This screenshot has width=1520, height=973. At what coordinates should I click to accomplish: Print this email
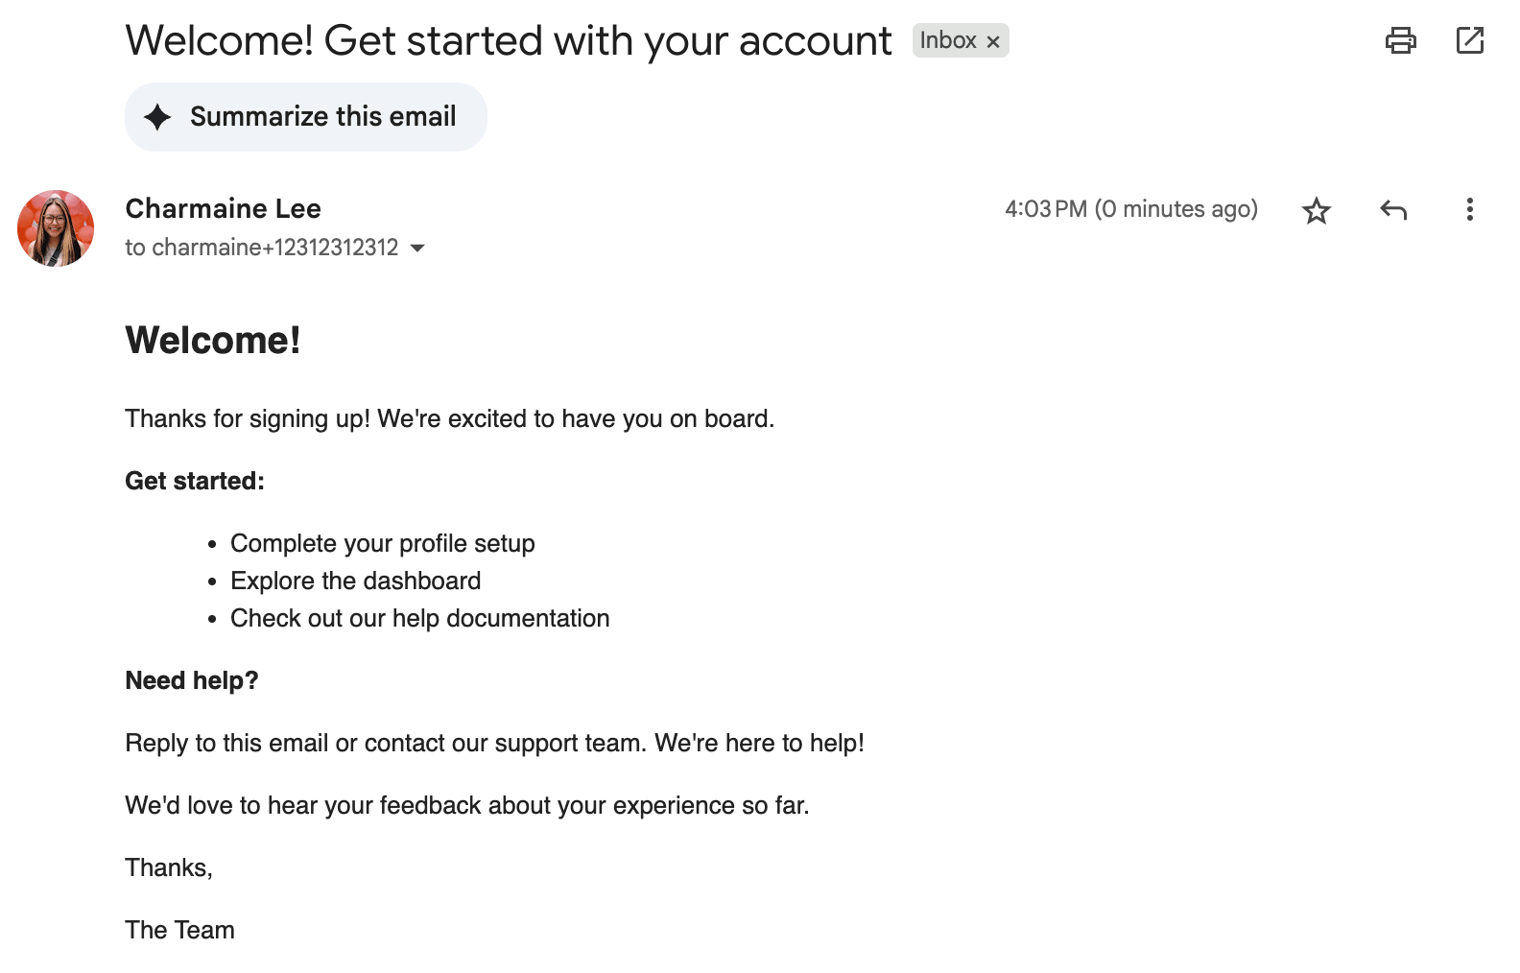[x=1400, y=40]
